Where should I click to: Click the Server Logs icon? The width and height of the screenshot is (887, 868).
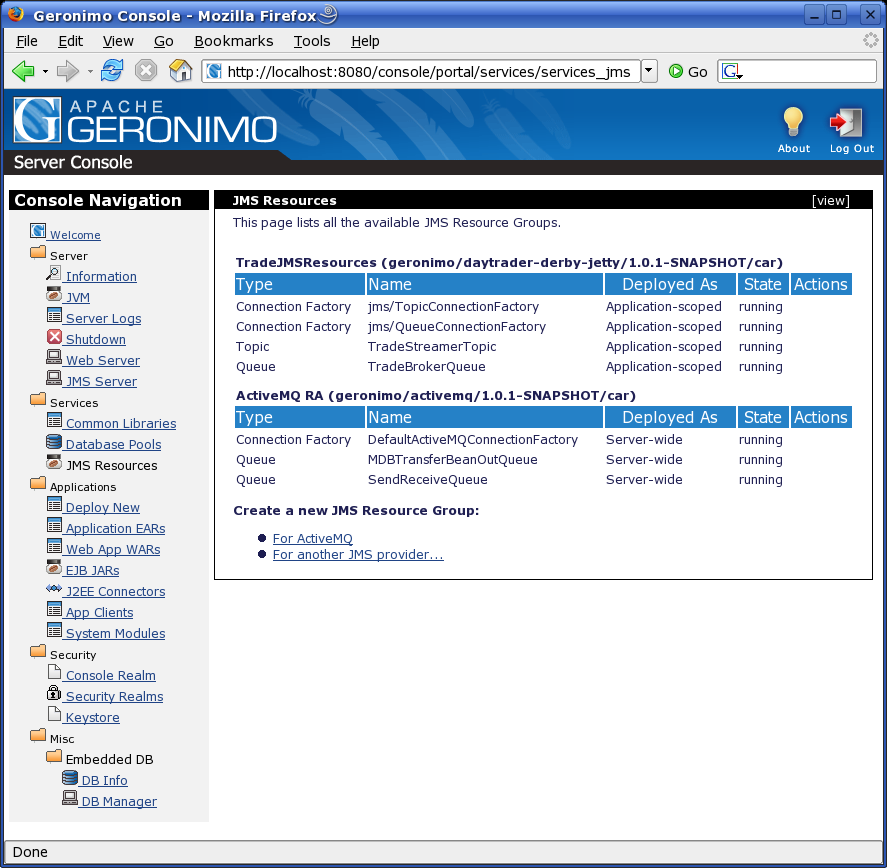click(54, 315)
